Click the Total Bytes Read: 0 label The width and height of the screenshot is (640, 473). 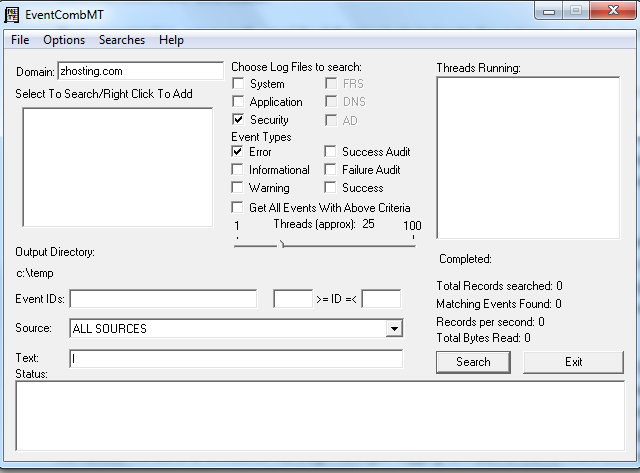click(x=483, y=338)
